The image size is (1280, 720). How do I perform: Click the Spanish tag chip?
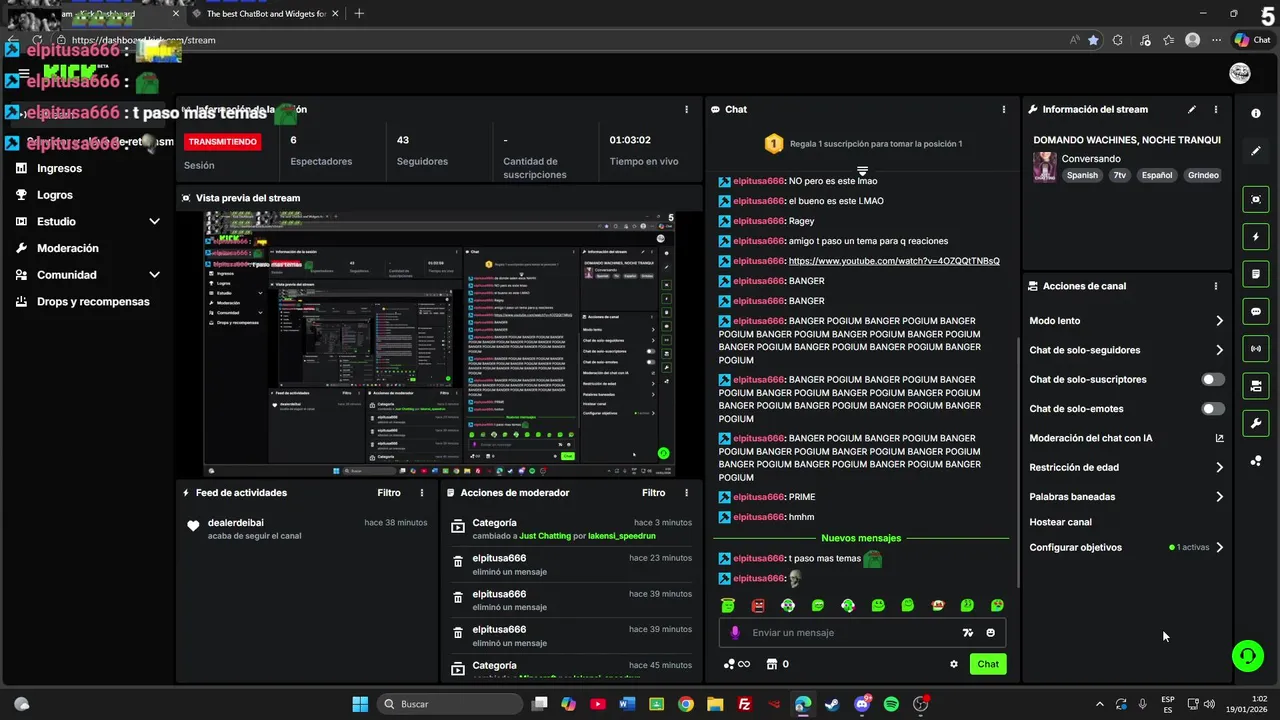pos(1082,175)
